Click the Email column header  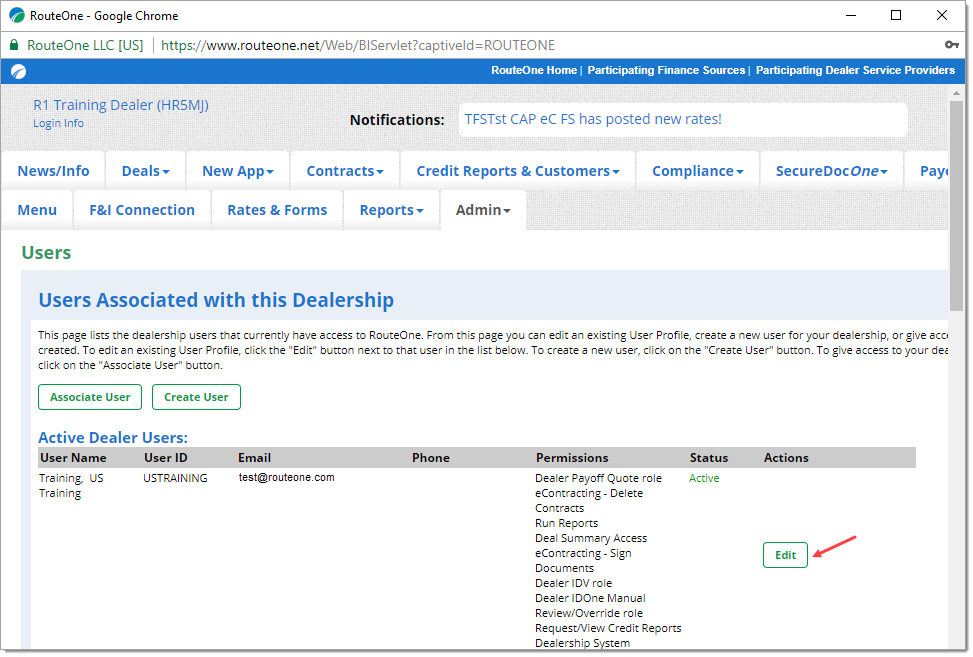pos(254,458)
